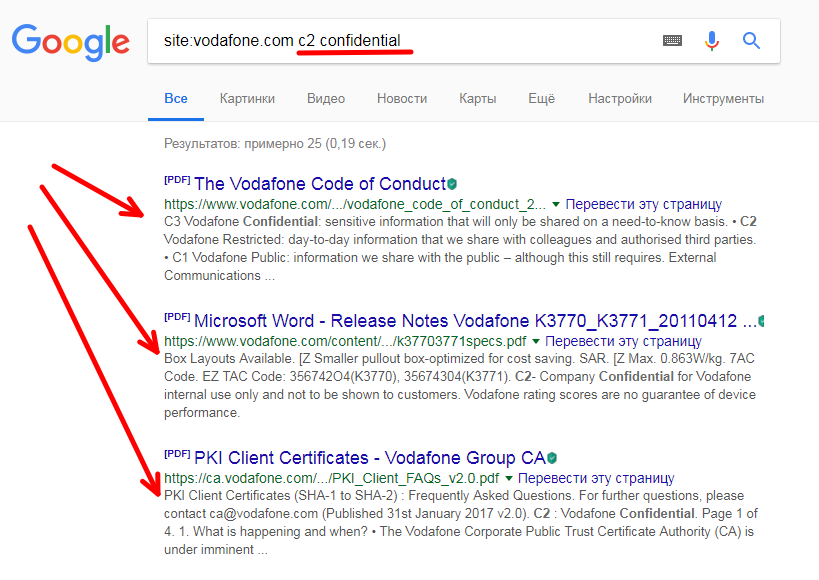This screenshot has height=580, width=819.
Task: Open the Ещё menu
Action: (x=541, y=99)
